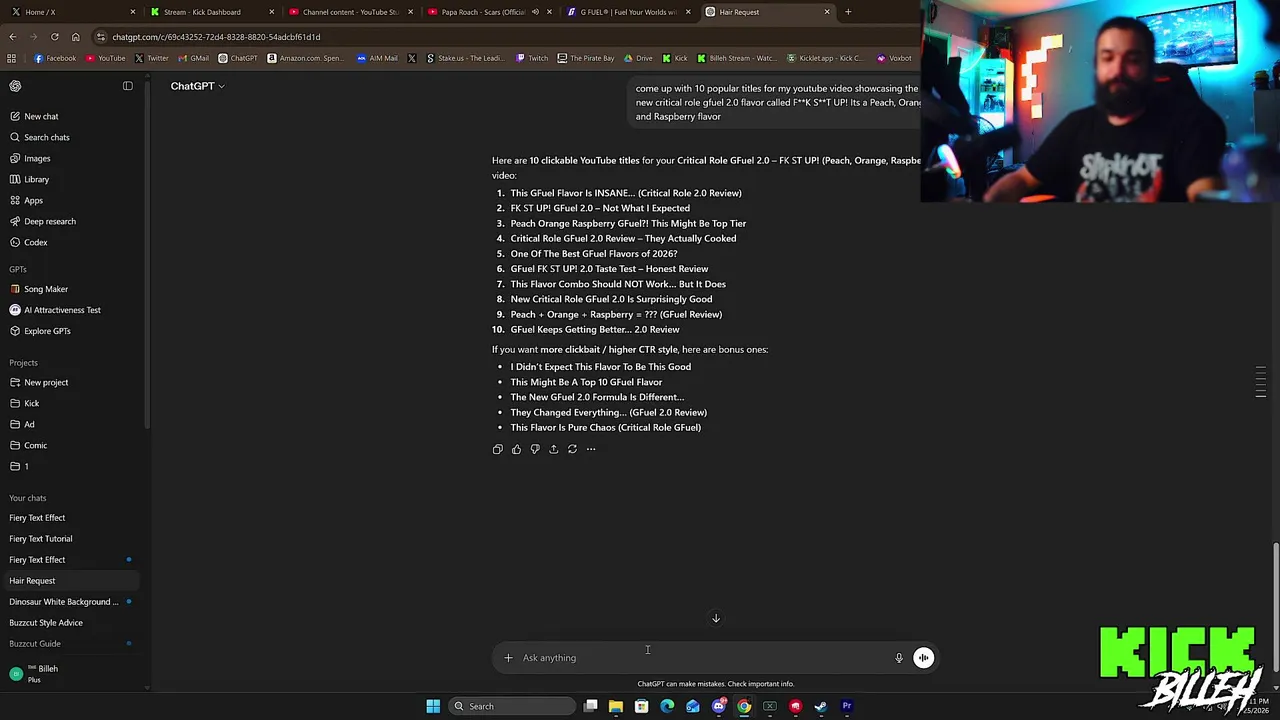Click the microphone dictate icon

click(x=898, y=658)
